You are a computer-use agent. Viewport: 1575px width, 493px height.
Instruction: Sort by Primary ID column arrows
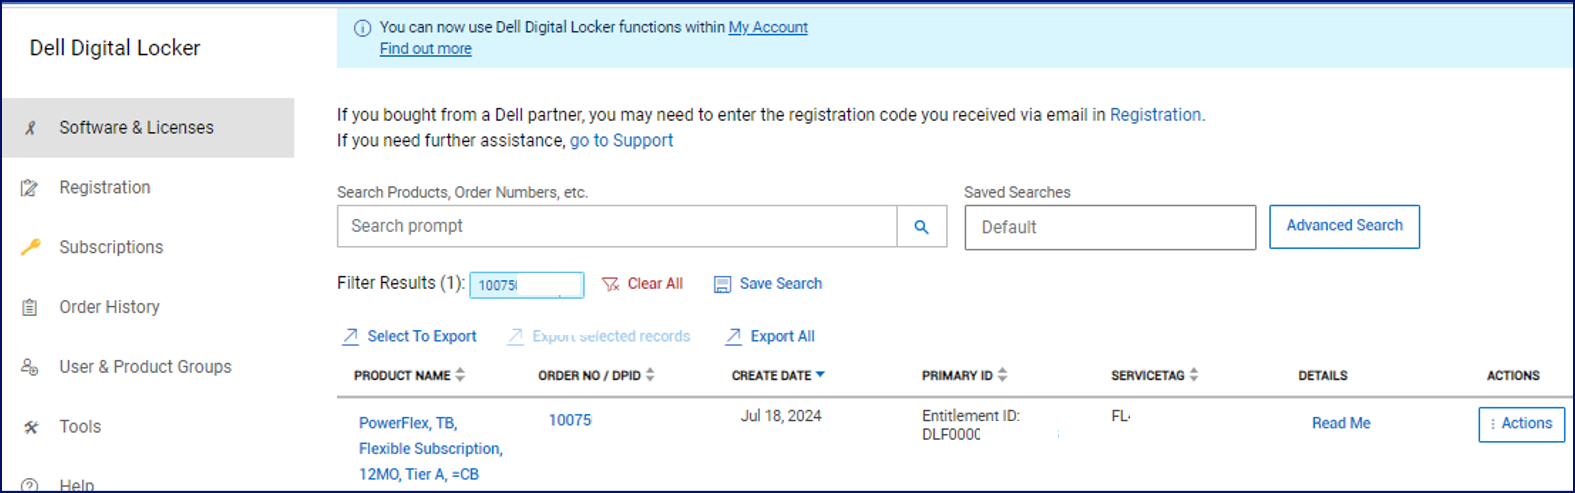[1002, 375]
